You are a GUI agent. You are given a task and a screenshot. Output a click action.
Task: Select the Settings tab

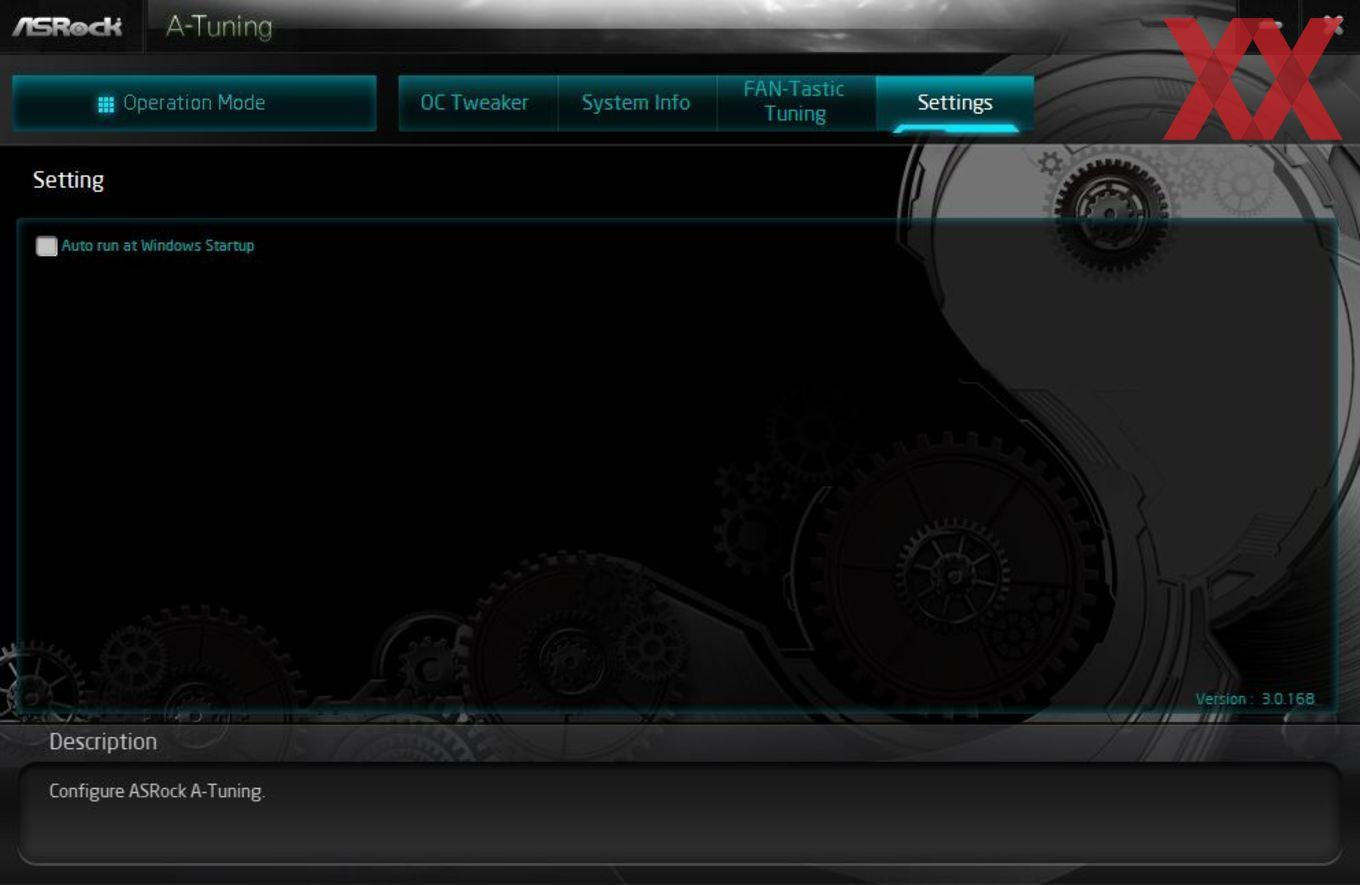pos(955,103)
